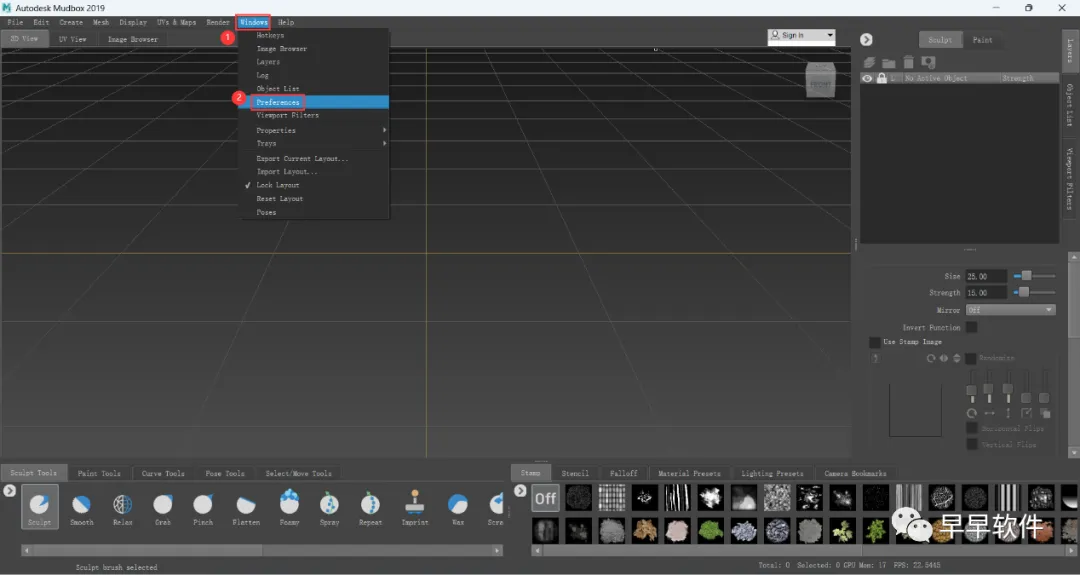Image resolution: width=1080 pixels, height=575 pixels.
Task: Switch to the Curve Tools tab
Action: tap(163, 473)
